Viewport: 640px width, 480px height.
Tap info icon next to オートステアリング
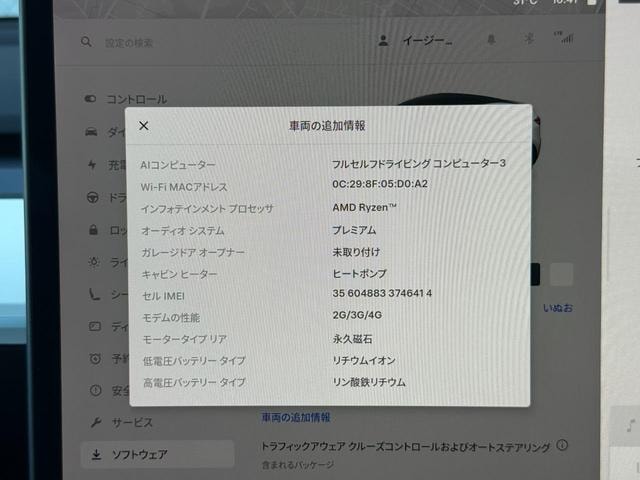pyautogui.click(x=562, y=444)
